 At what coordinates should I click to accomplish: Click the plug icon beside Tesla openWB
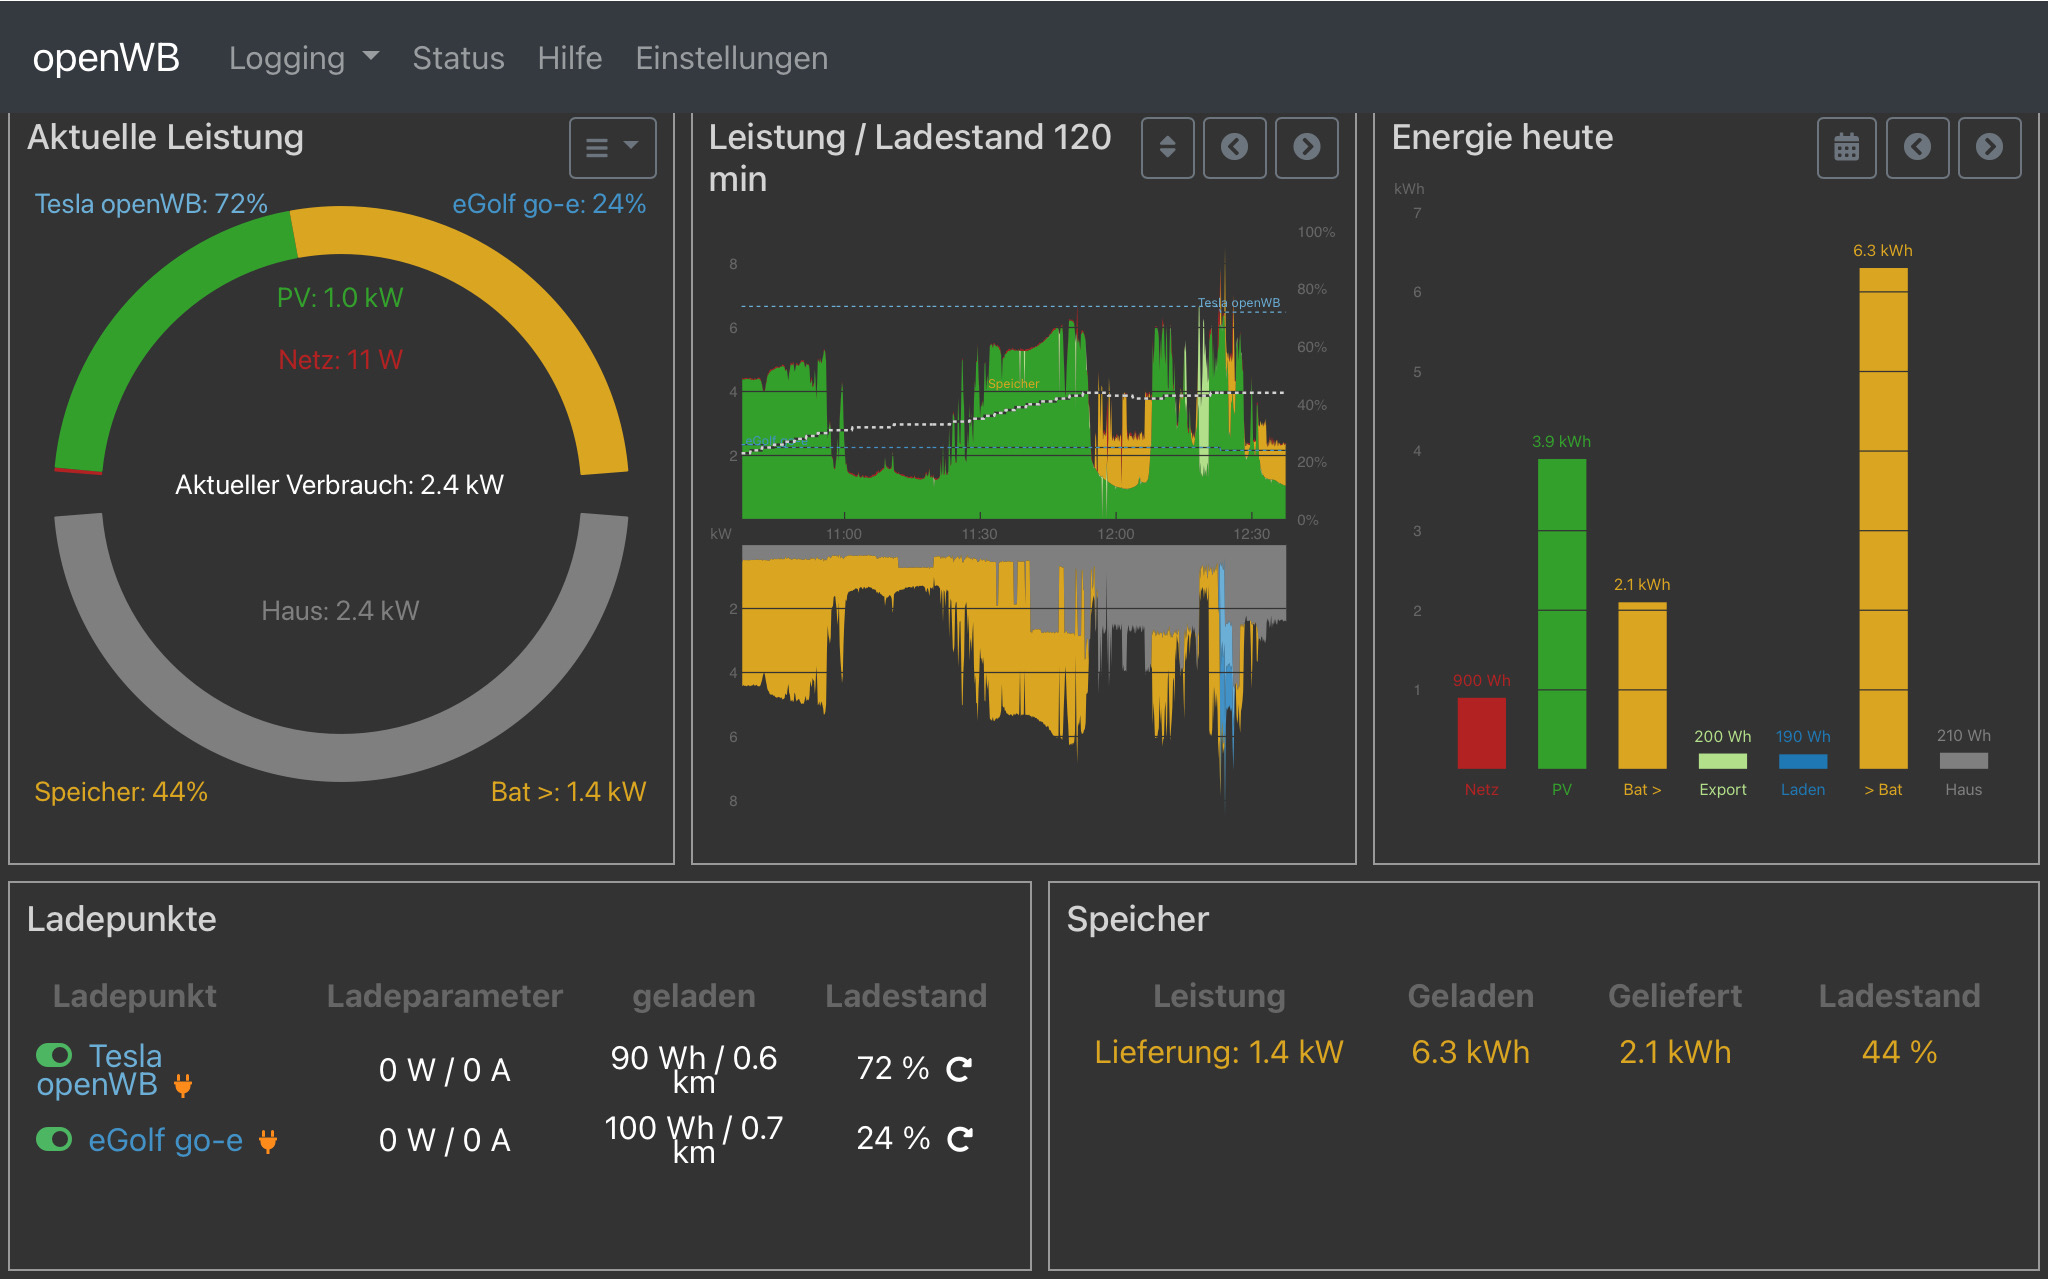tap(183, 1086)
